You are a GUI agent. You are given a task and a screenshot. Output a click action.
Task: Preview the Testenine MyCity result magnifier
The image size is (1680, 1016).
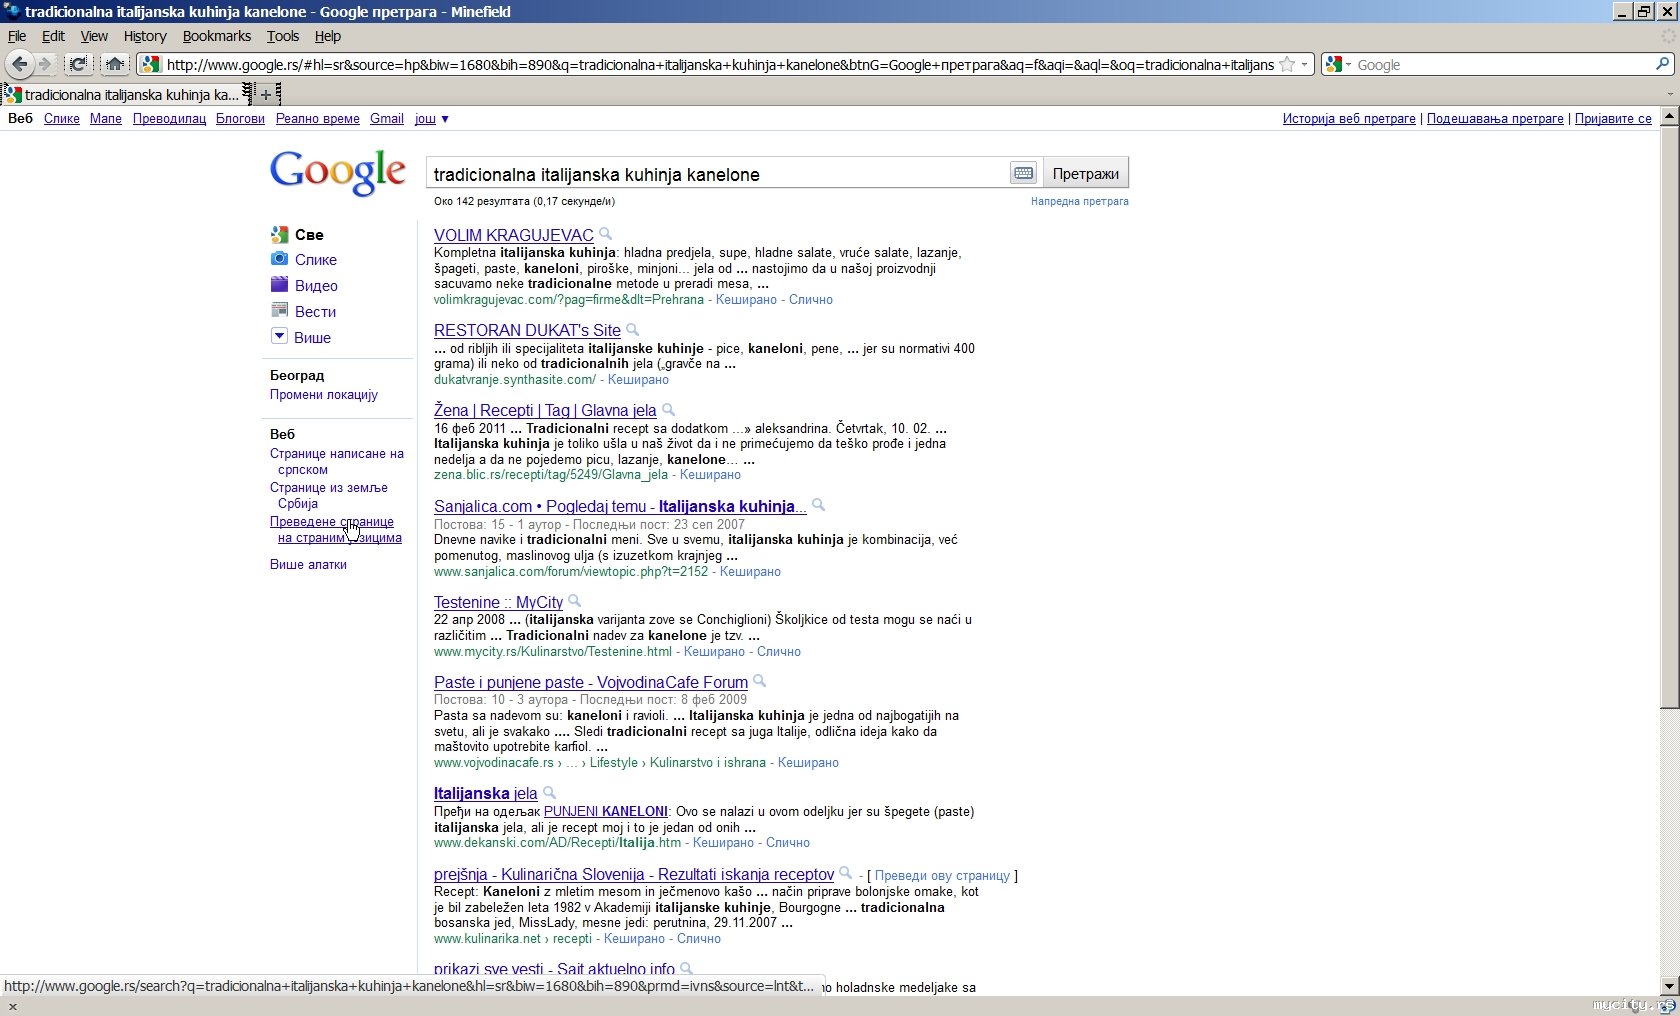(574, 601)
